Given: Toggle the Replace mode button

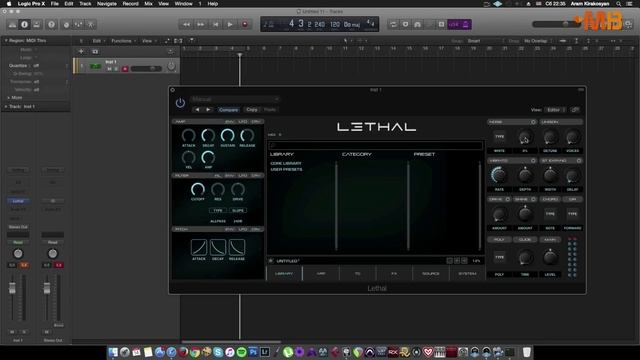Looking at the screenshot, I should click(x=405, y=24).
